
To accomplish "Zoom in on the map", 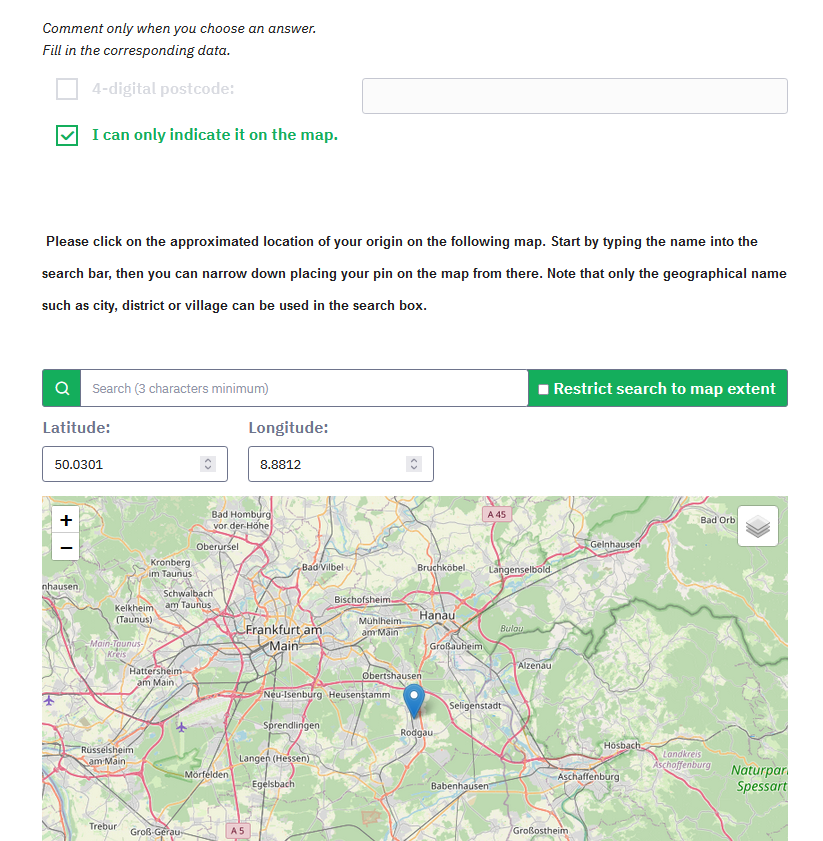I will click(x=66, y=520).
